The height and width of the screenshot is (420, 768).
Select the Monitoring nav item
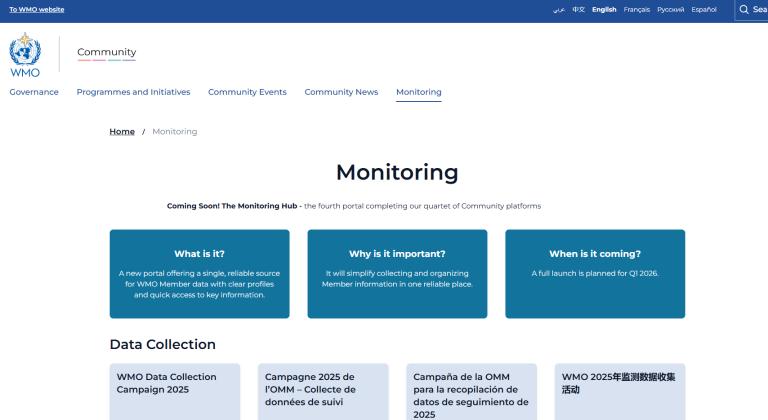pos(419,92)
